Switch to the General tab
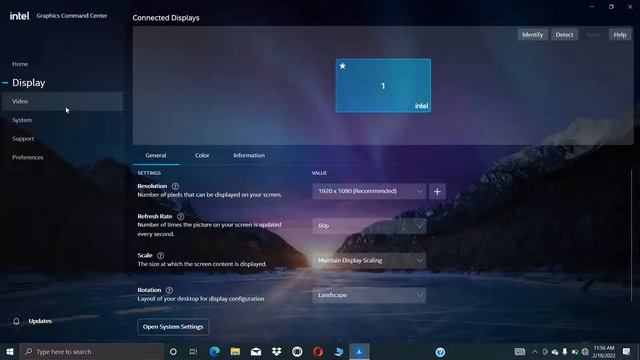 tap(156, 156)
